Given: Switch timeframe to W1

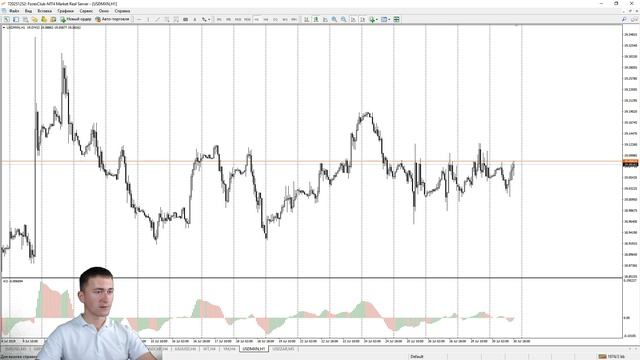Looking at the screenshot, I should 285,19.
